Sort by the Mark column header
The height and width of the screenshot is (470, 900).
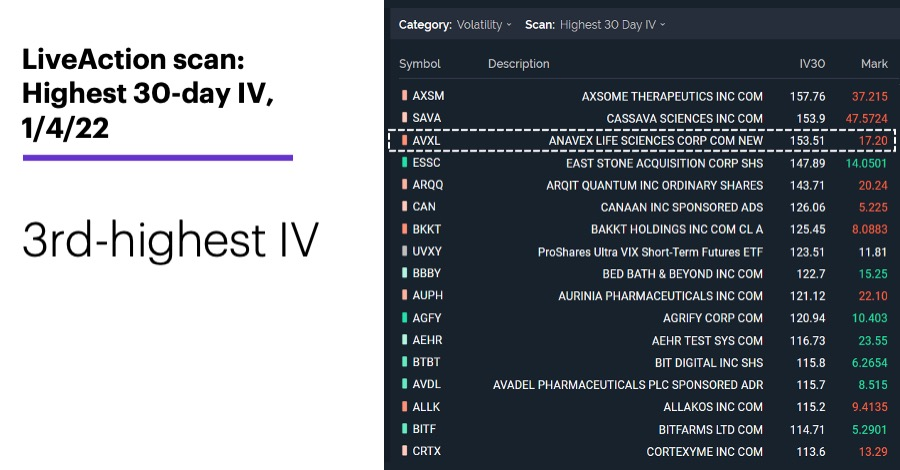click(874, 64)
